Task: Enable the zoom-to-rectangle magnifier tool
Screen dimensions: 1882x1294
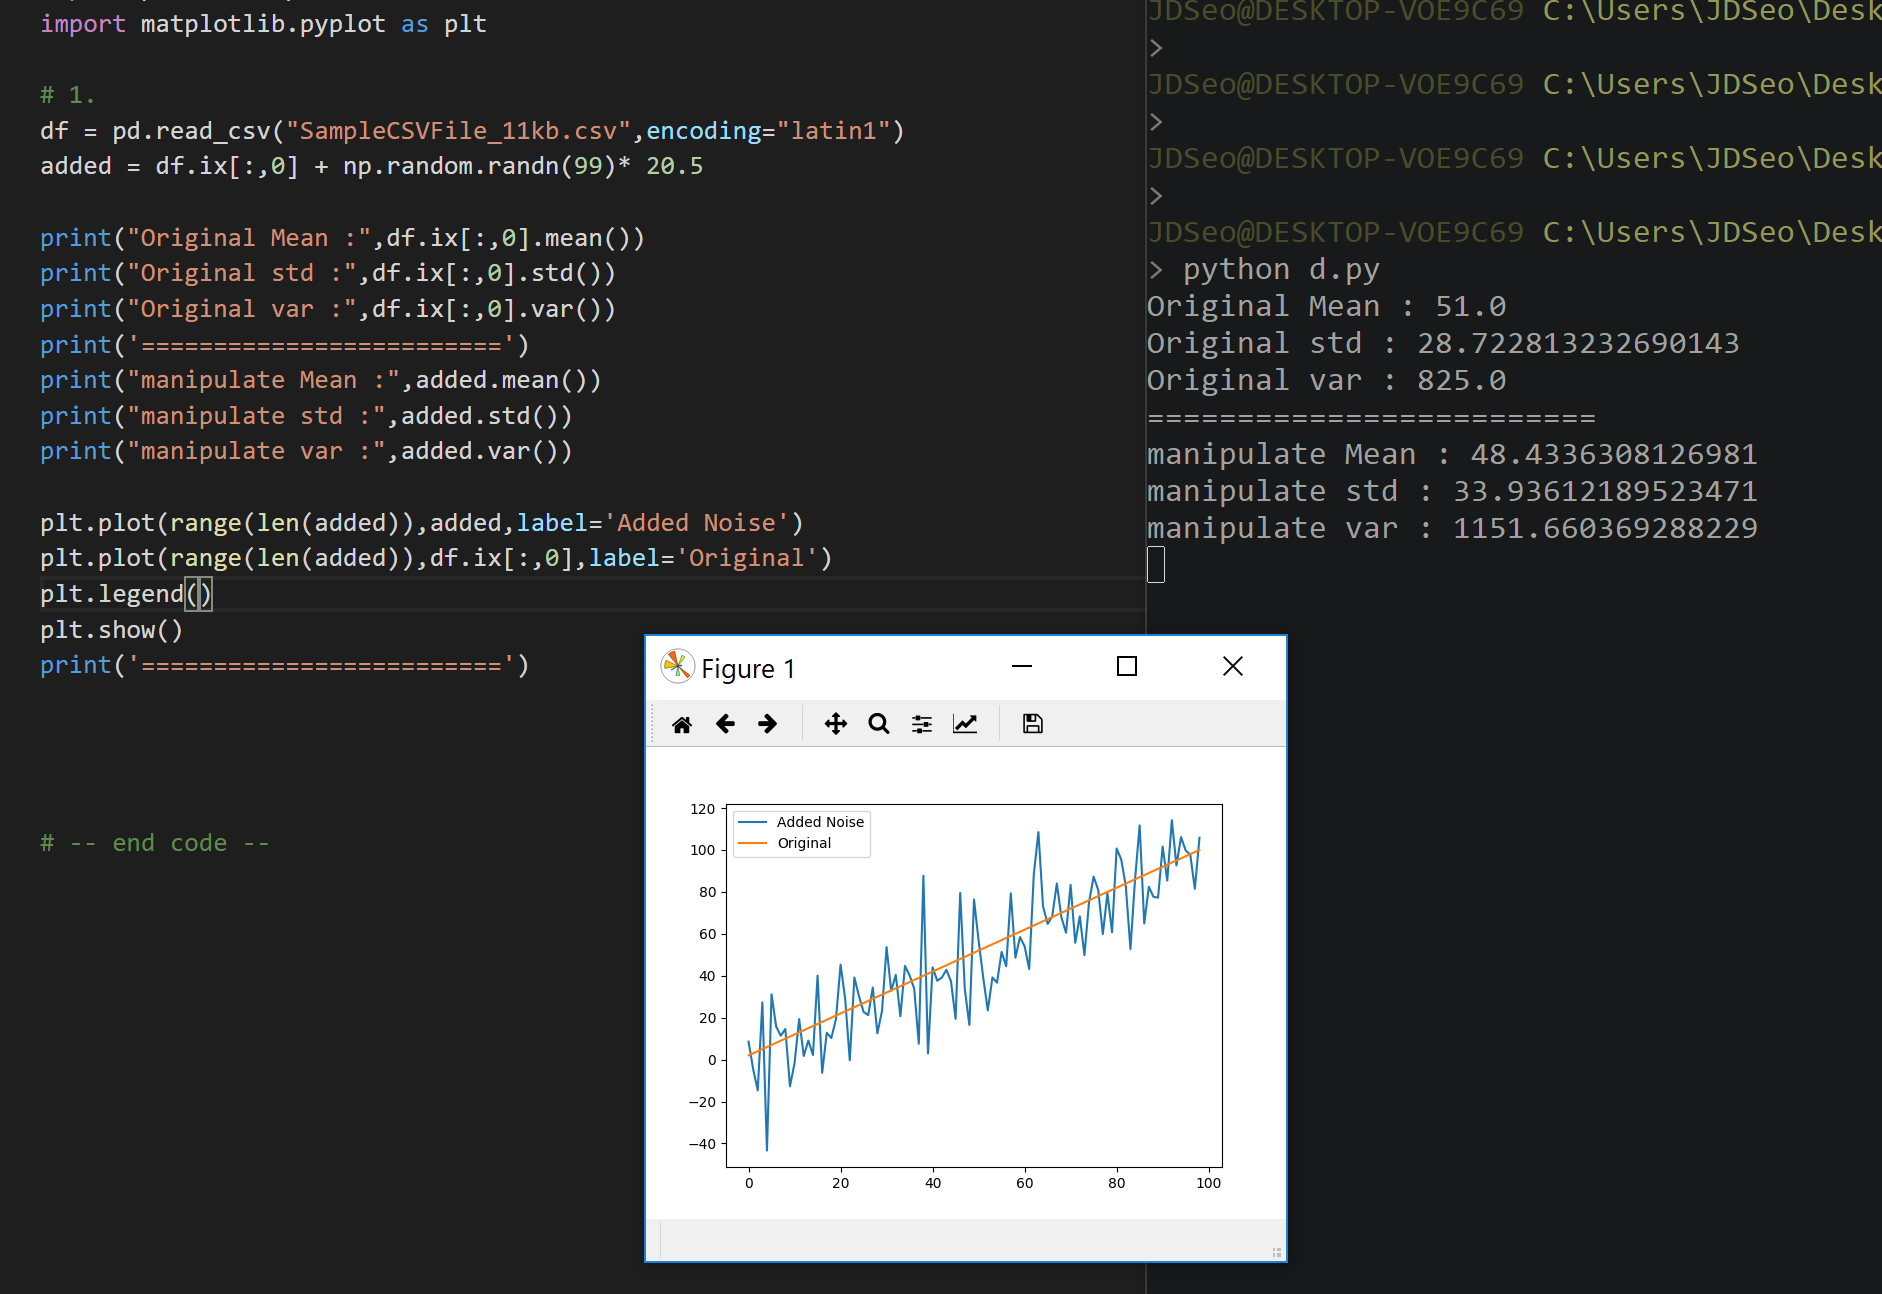Action: point(878,723)
